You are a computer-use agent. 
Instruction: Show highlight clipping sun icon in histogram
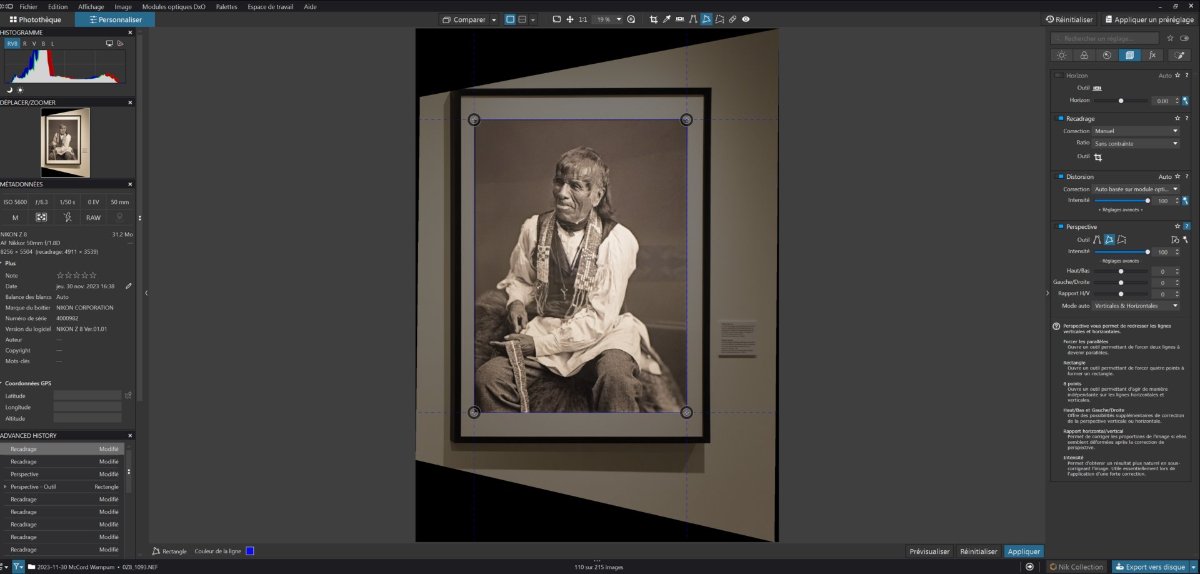(20, 90)
